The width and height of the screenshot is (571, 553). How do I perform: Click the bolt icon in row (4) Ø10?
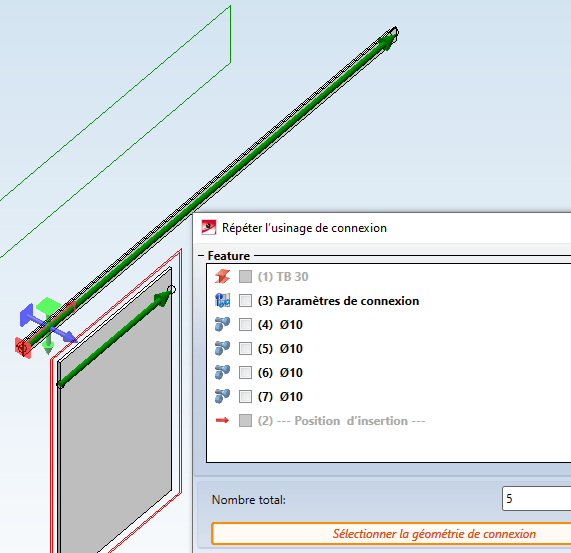(222, 324)
